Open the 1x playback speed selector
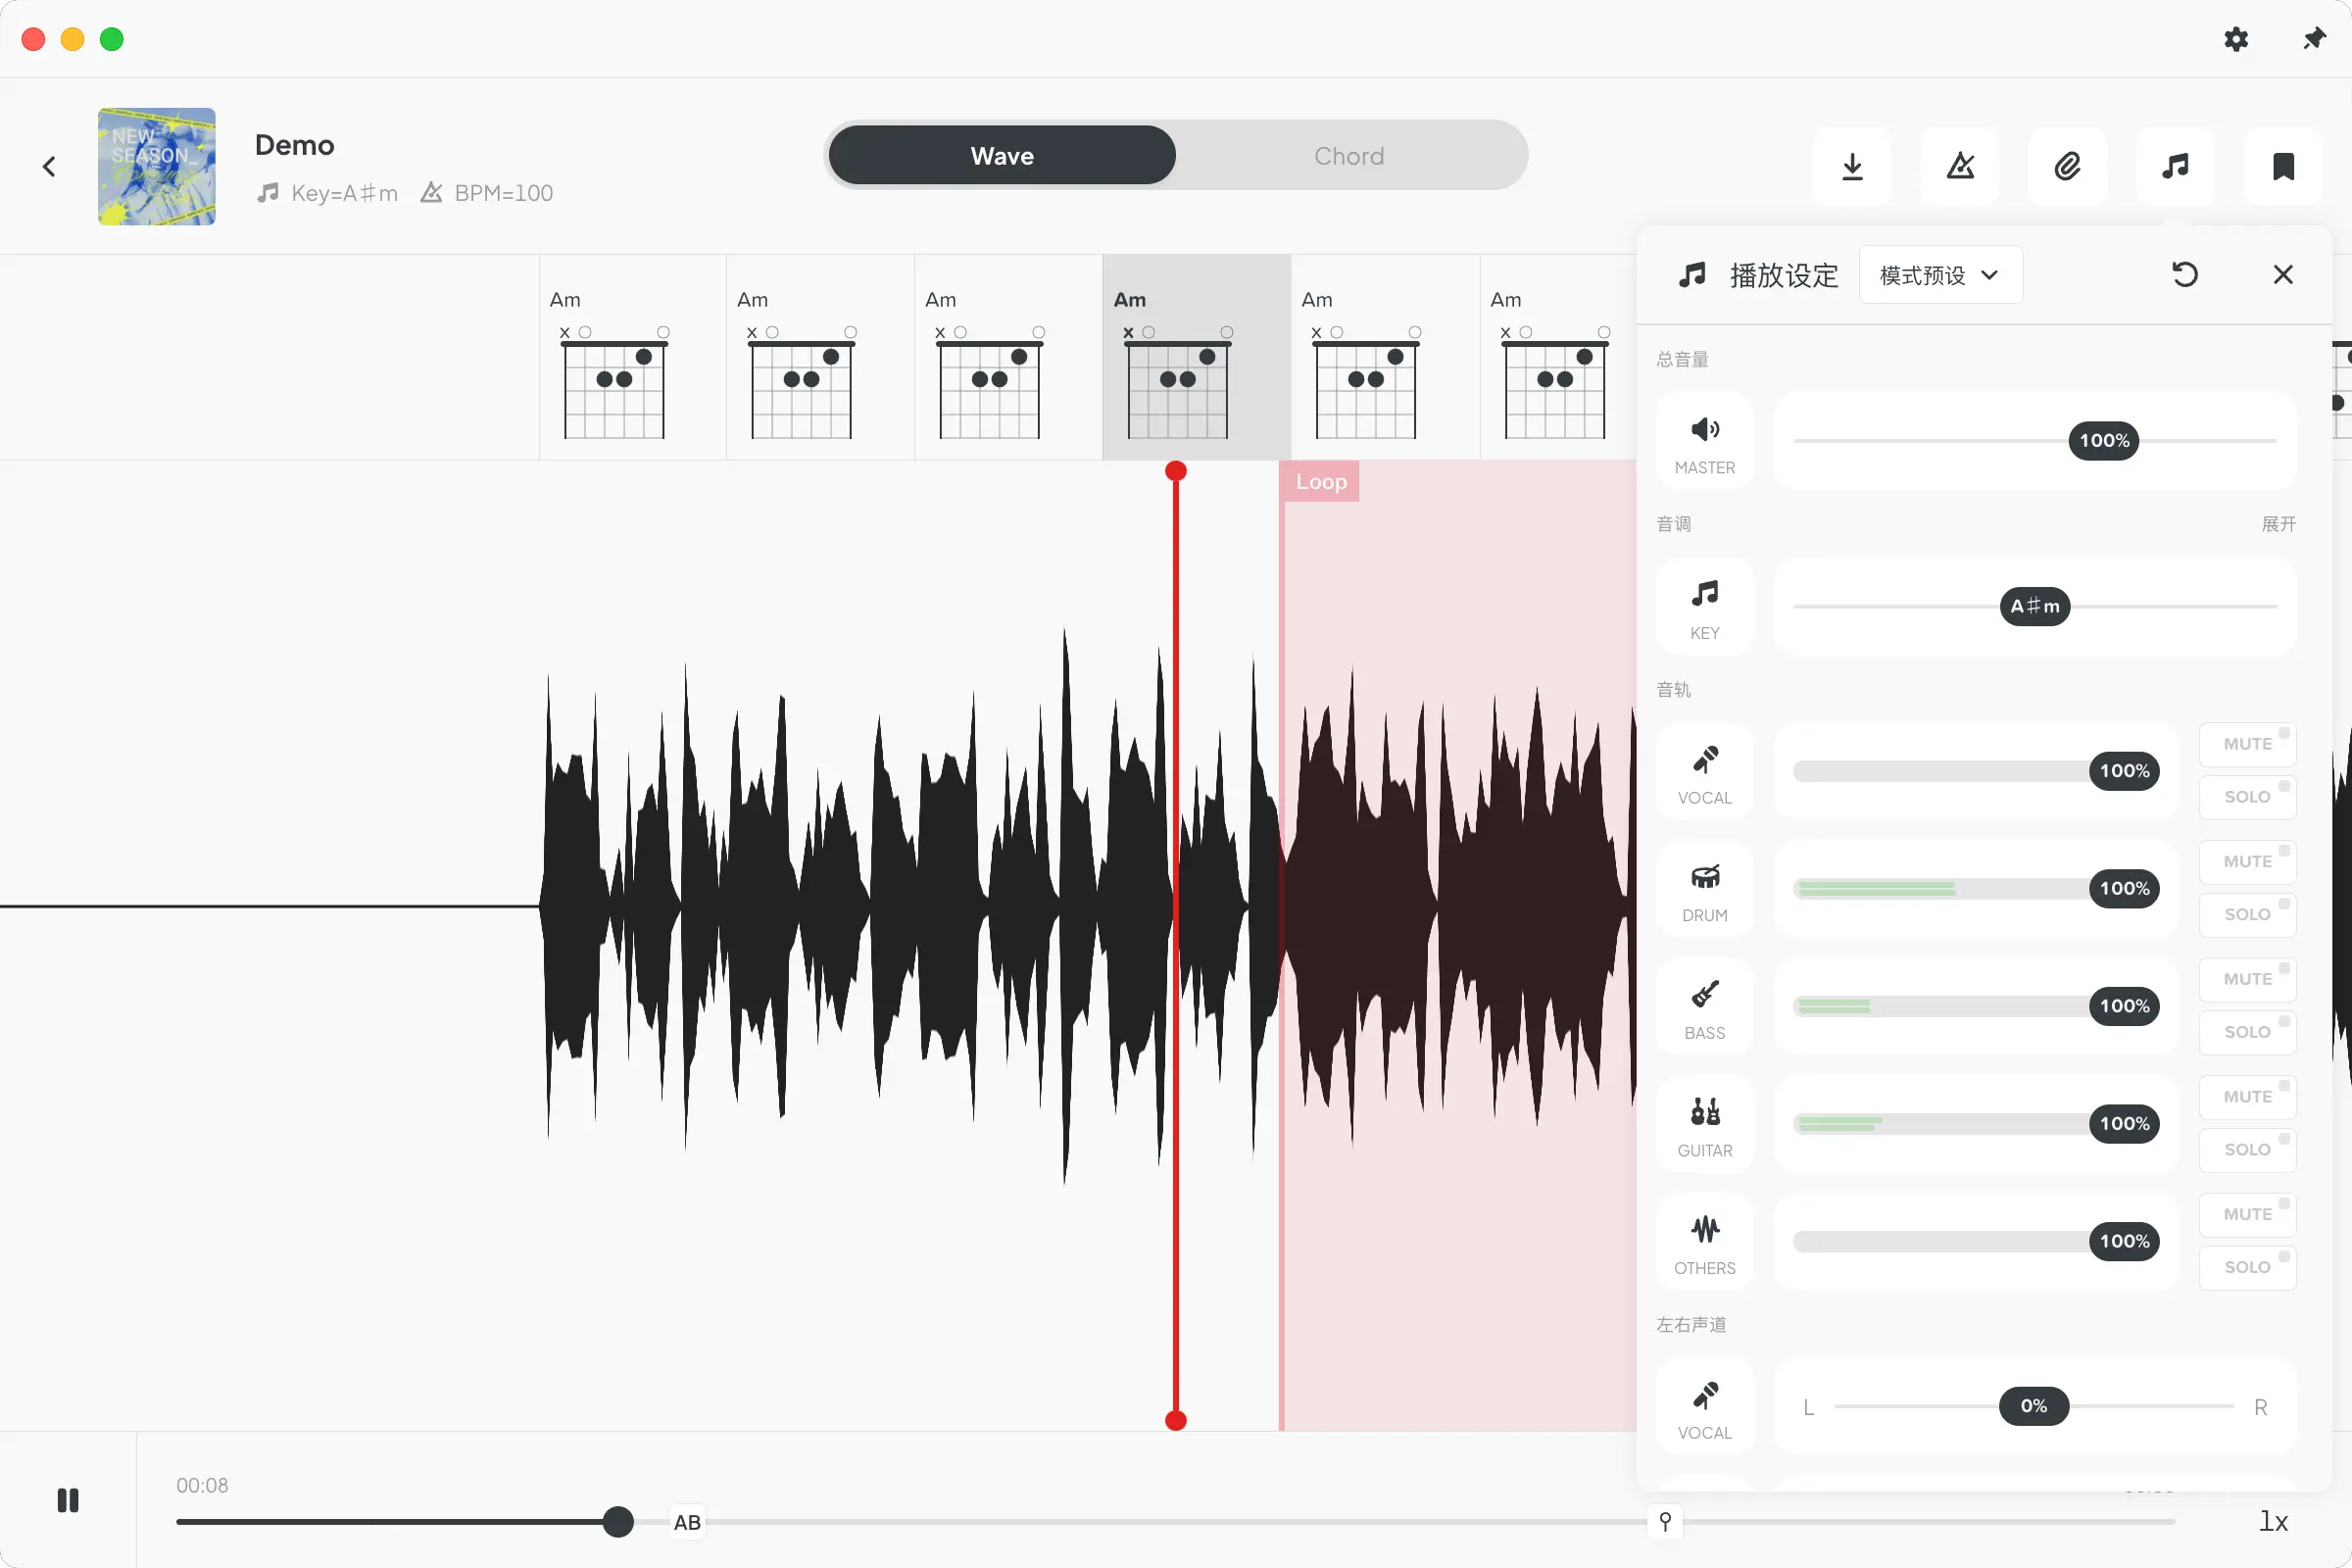The height and width of the screenshot is (1568, 2352). (2273, 1521)
